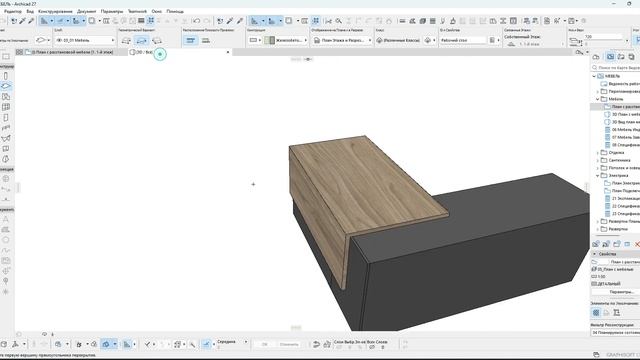Click the thickness field showing 720

coord(603,37)
